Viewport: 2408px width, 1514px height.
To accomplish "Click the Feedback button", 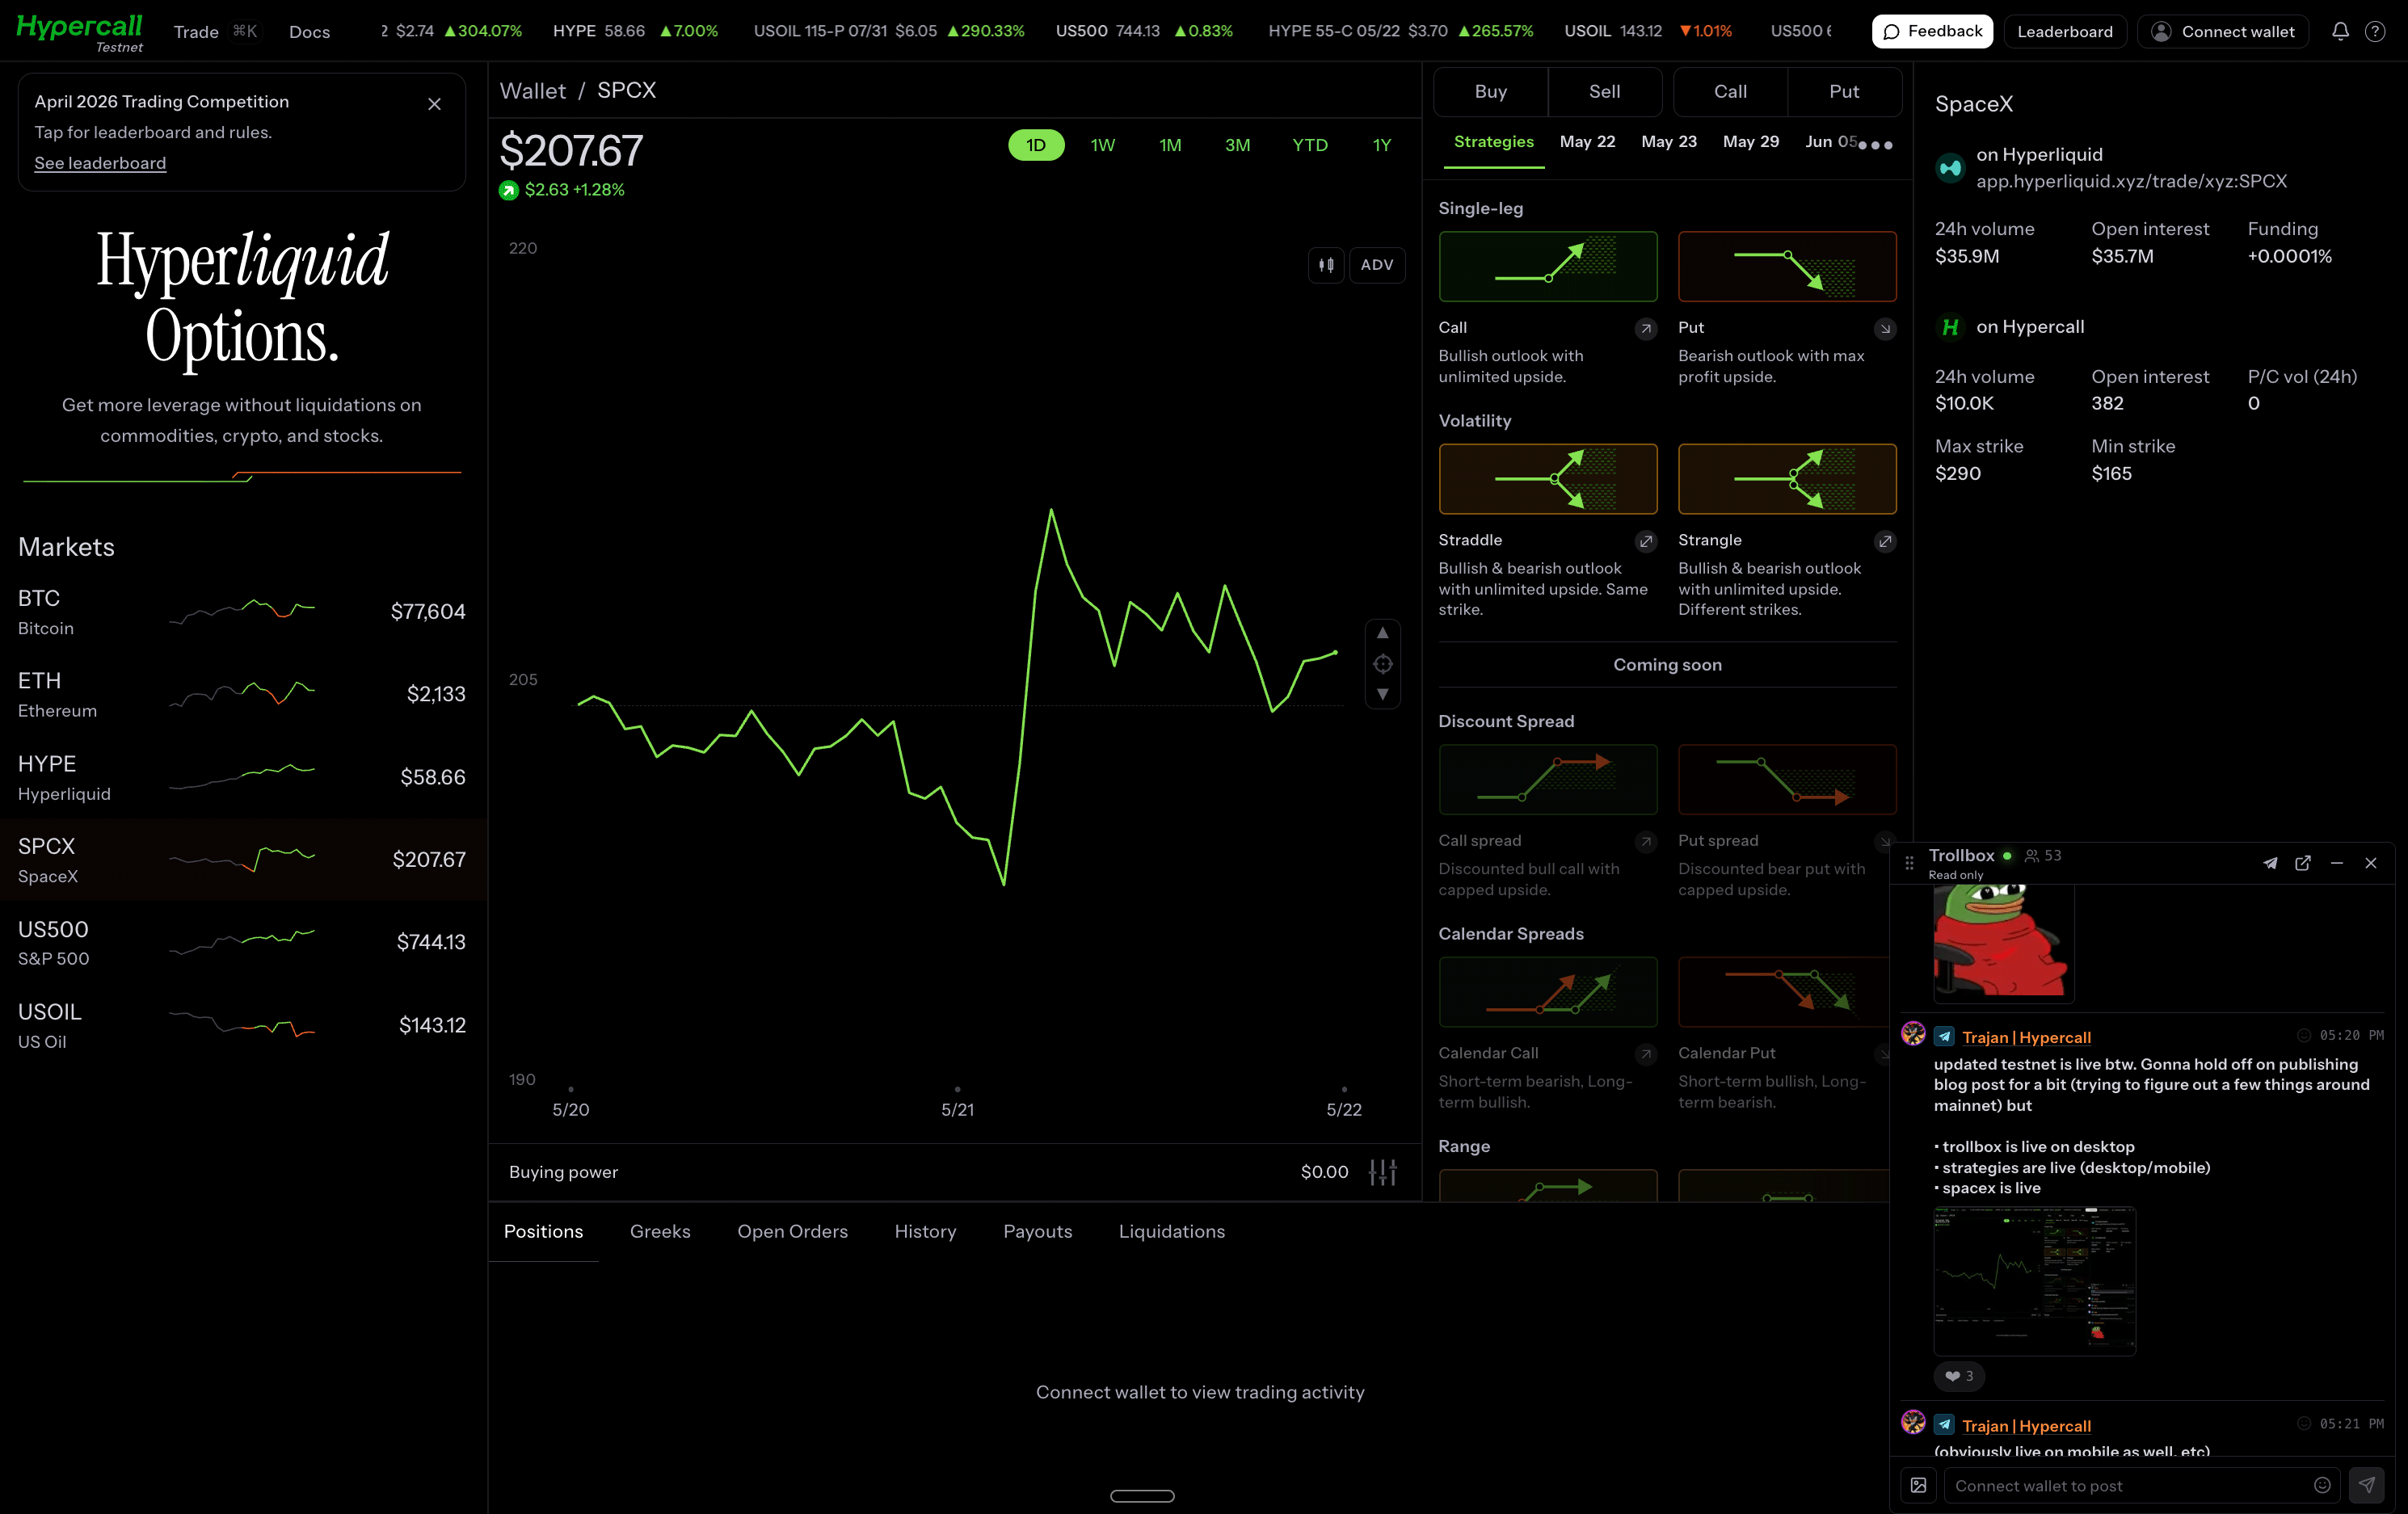I will pyautogui.click(x=1932, y=32).
